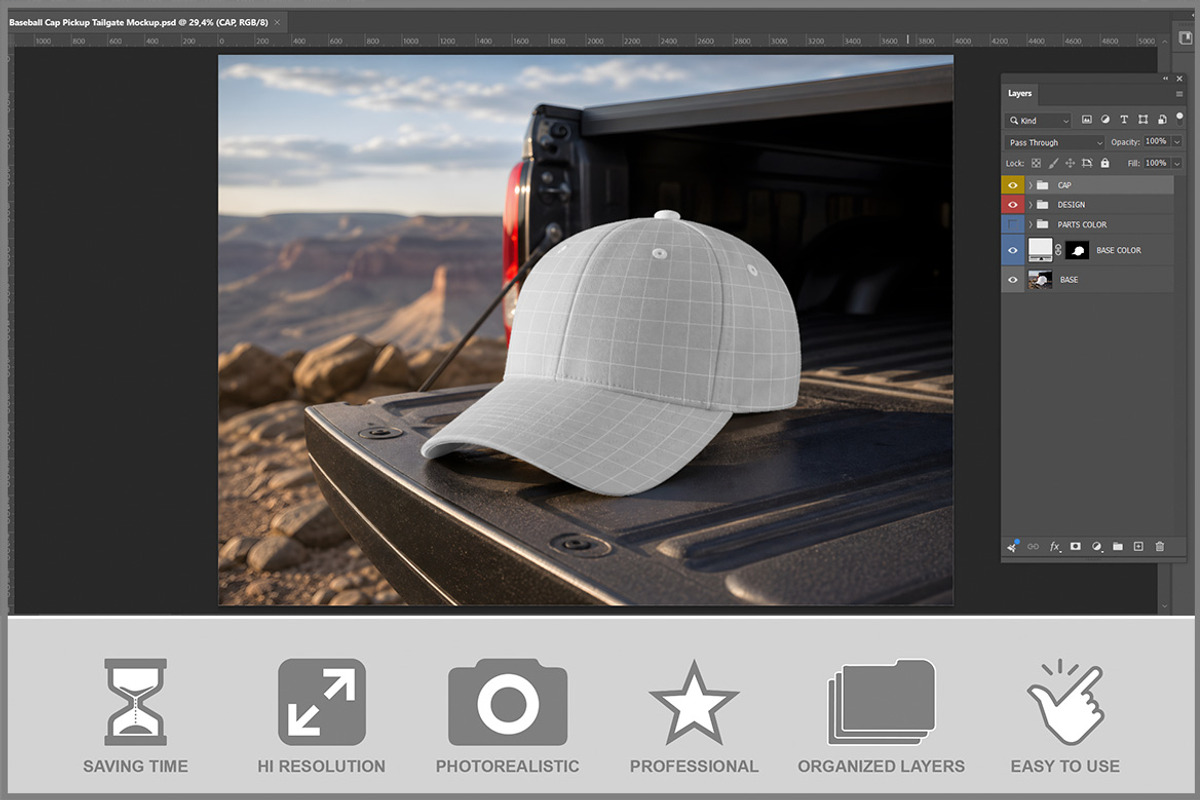This screenshot has width=1200, height=800.
Task: Close the Baseball Cap Mockup document tab
Action: pyautogui.click(x=277, y=22)
